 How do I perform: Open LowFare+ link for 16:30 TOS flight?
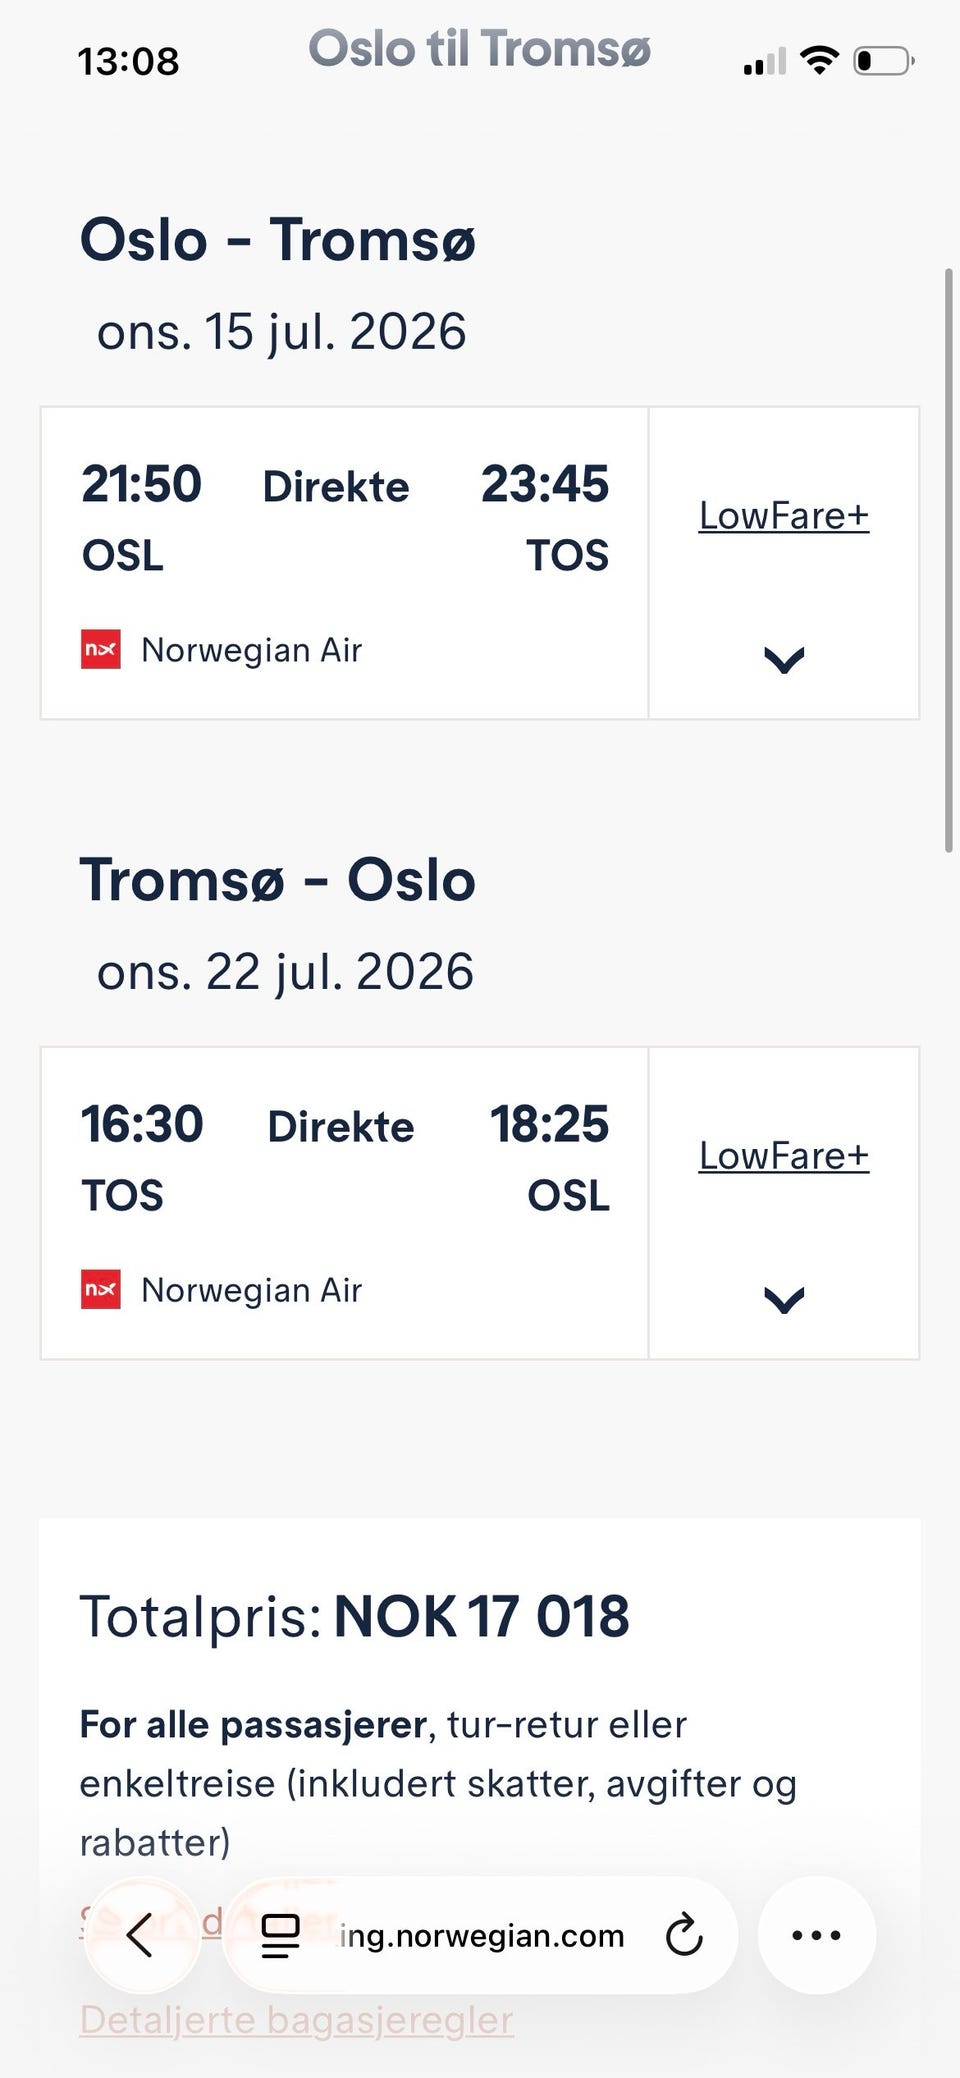point(784,1156)
